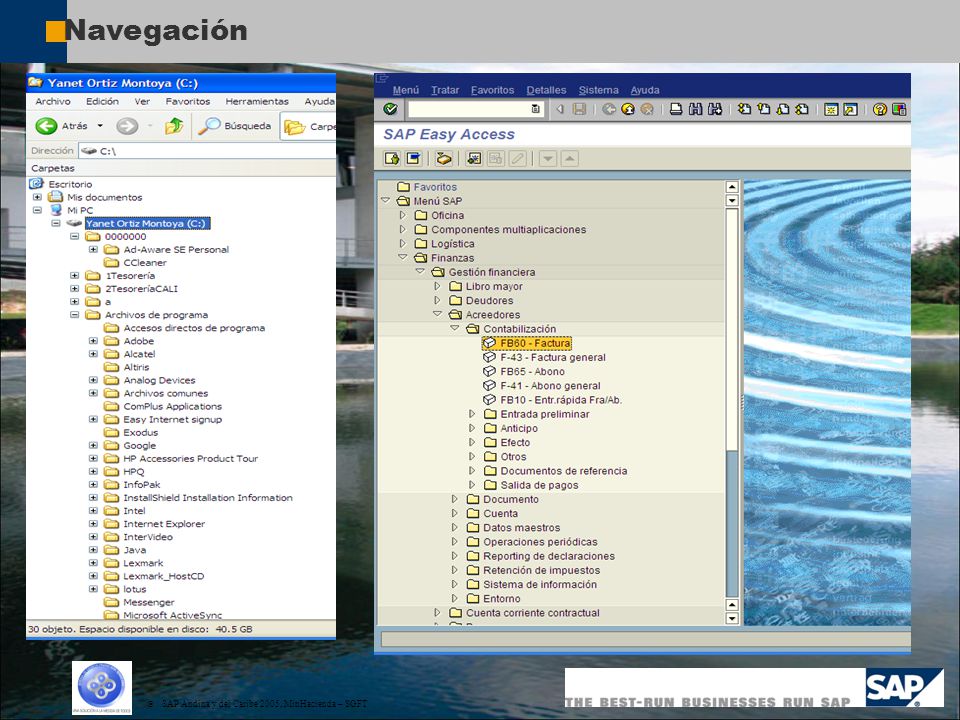This screenshot has width=960, height=720.
Task: Select Yanet Ortiz Montoya (C:) drive node
Action: (147, 223)
